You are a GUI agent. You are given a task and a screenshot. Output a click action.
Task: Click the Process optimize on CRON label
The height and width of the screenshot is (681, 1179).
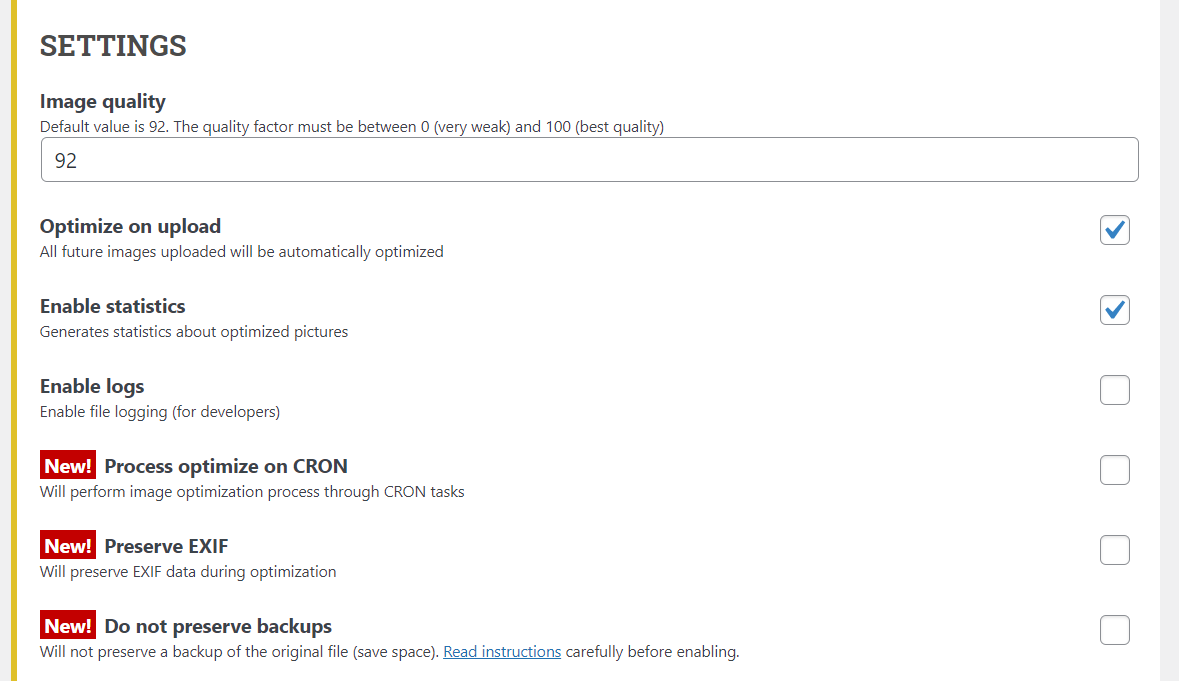pos(226,466)
